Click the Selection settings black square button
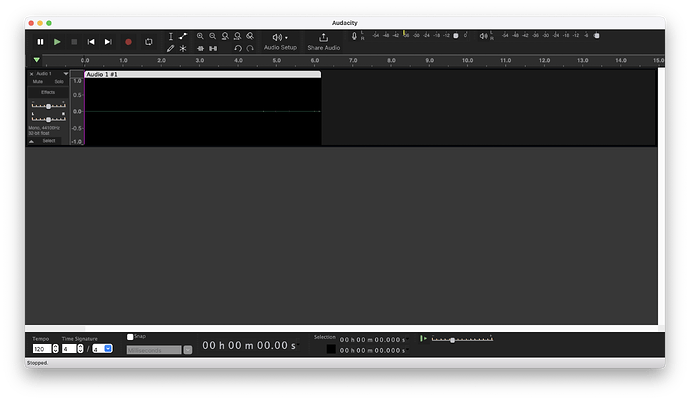Image resolution: width=690 pixels, height=401 pixels. 331,349
